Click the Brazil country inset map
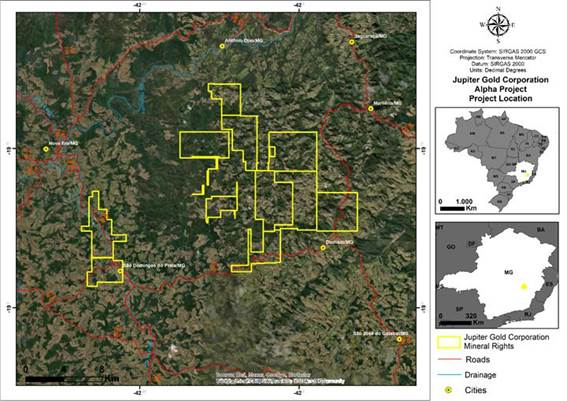567x401 pixels. [x=497, y=161]
